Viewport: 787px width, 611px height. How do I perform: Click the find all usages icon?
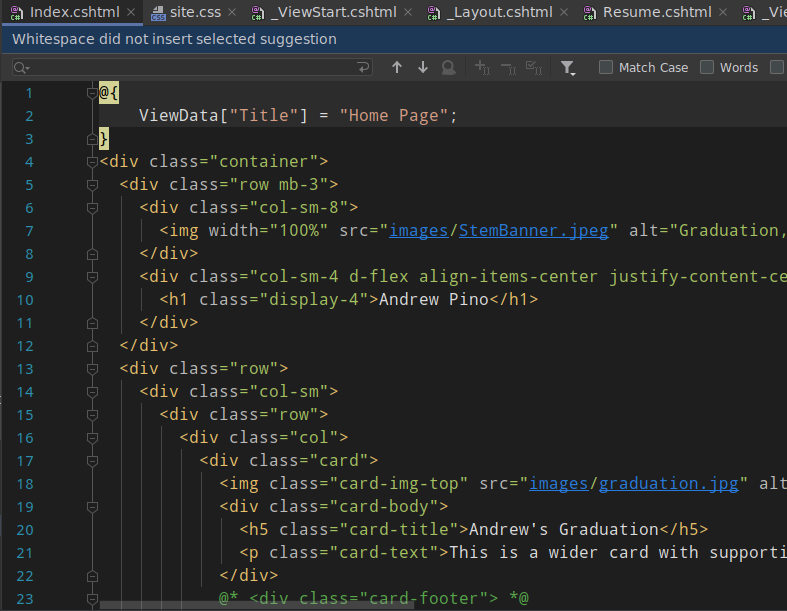click(x=448, y=67)
